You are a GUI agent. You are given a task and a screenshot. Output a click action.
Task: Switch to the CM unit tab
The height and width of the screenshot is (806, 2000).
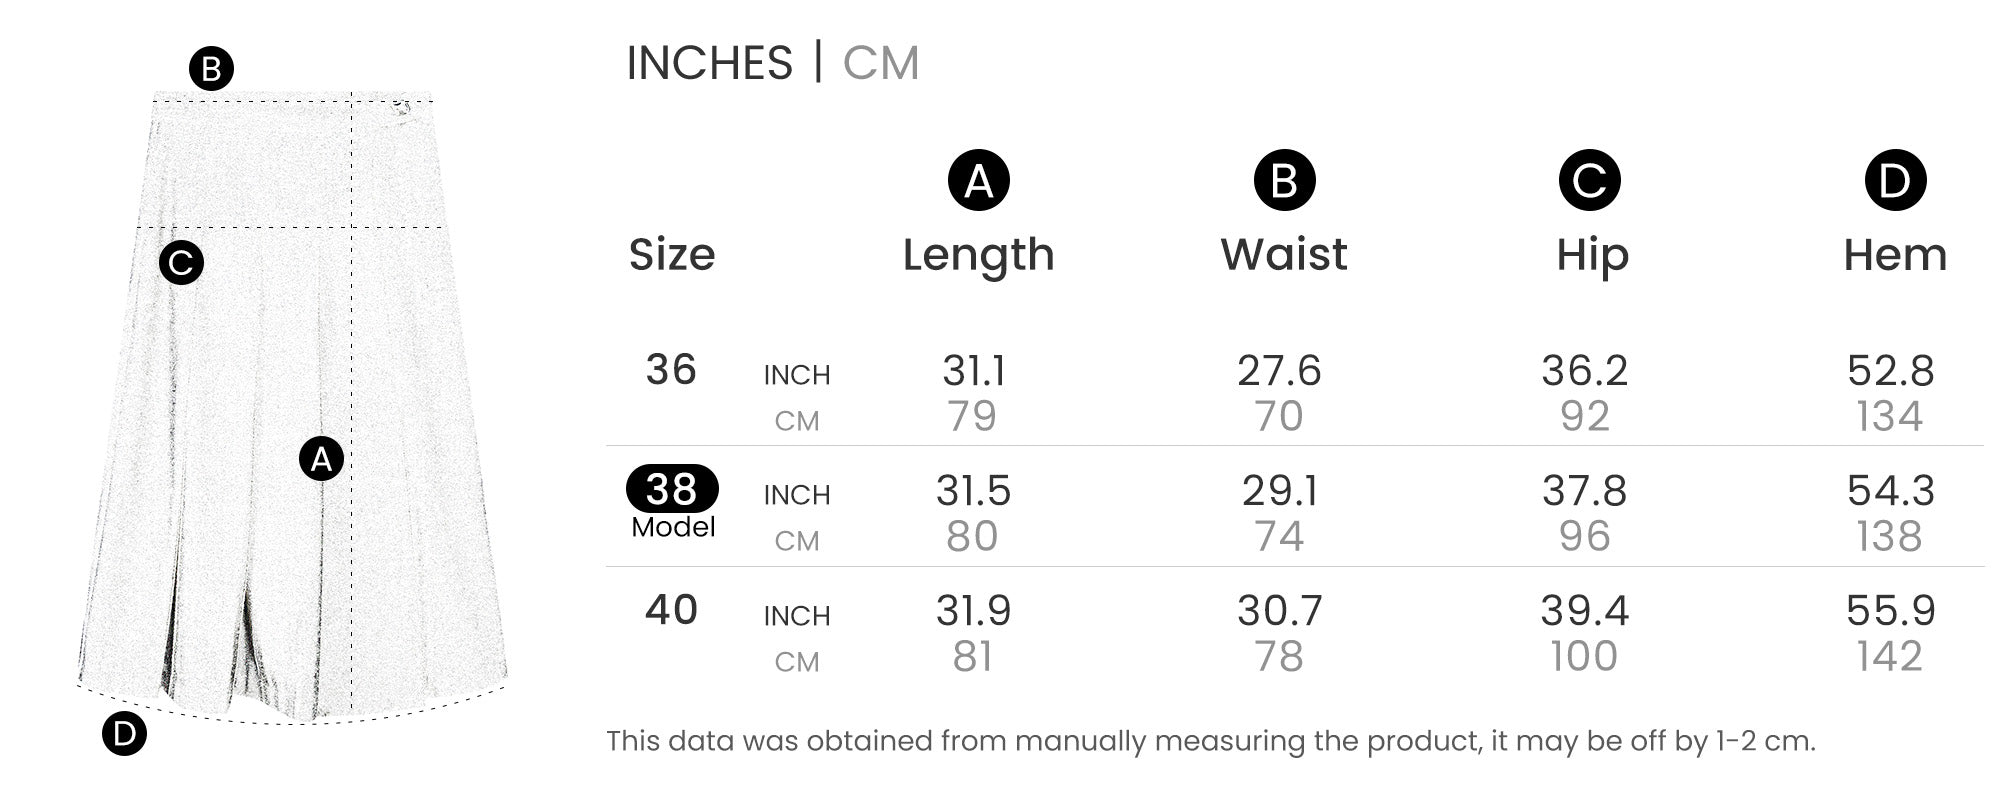(880, 63)
